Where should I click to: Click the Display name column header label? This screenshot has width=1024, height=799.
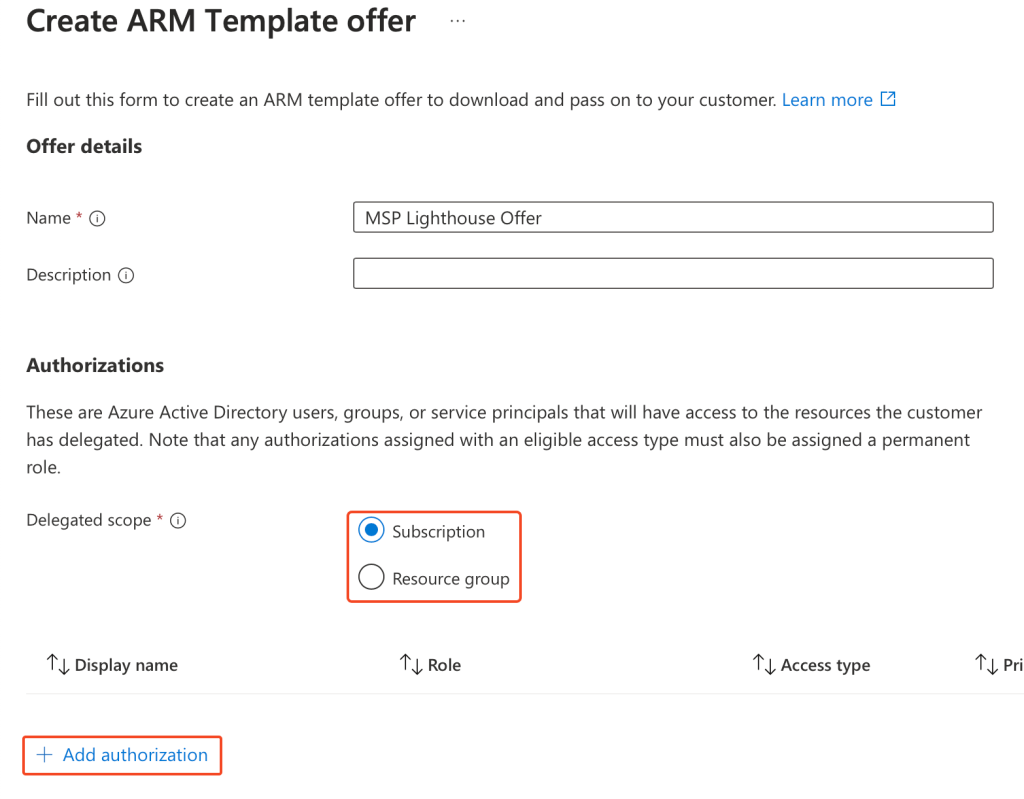coord(126,665)
